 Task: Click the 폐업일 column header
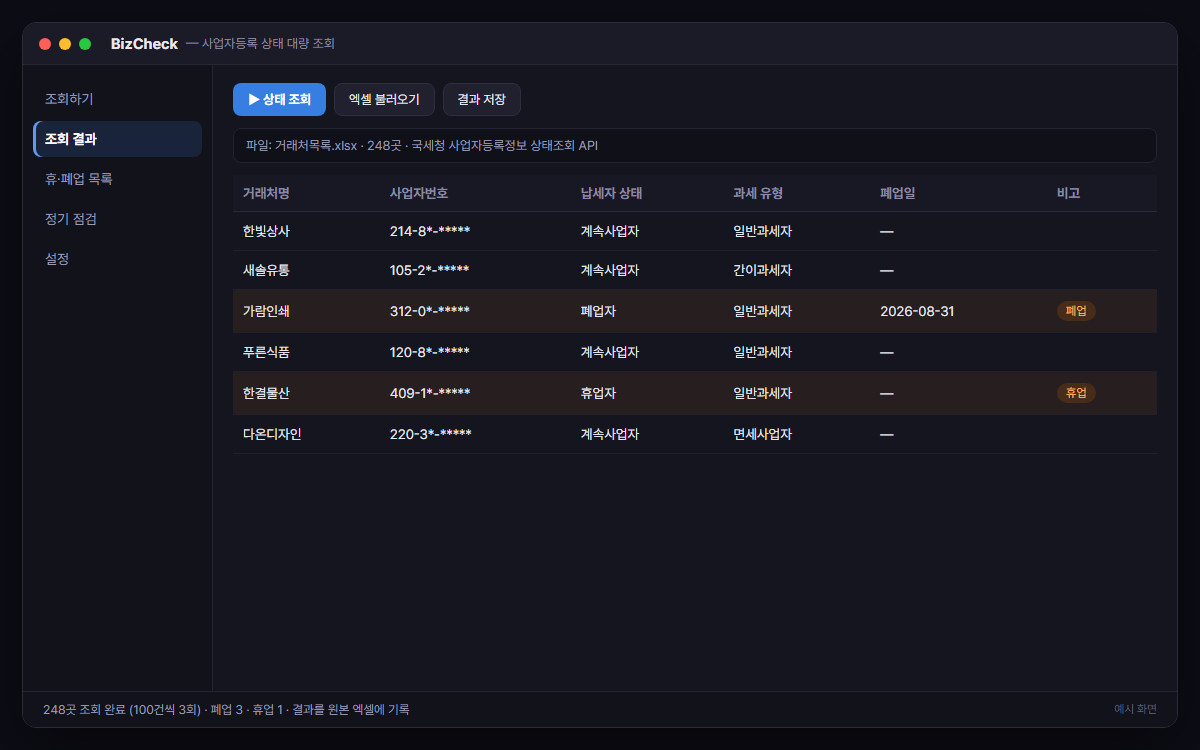tap(897, 193)
